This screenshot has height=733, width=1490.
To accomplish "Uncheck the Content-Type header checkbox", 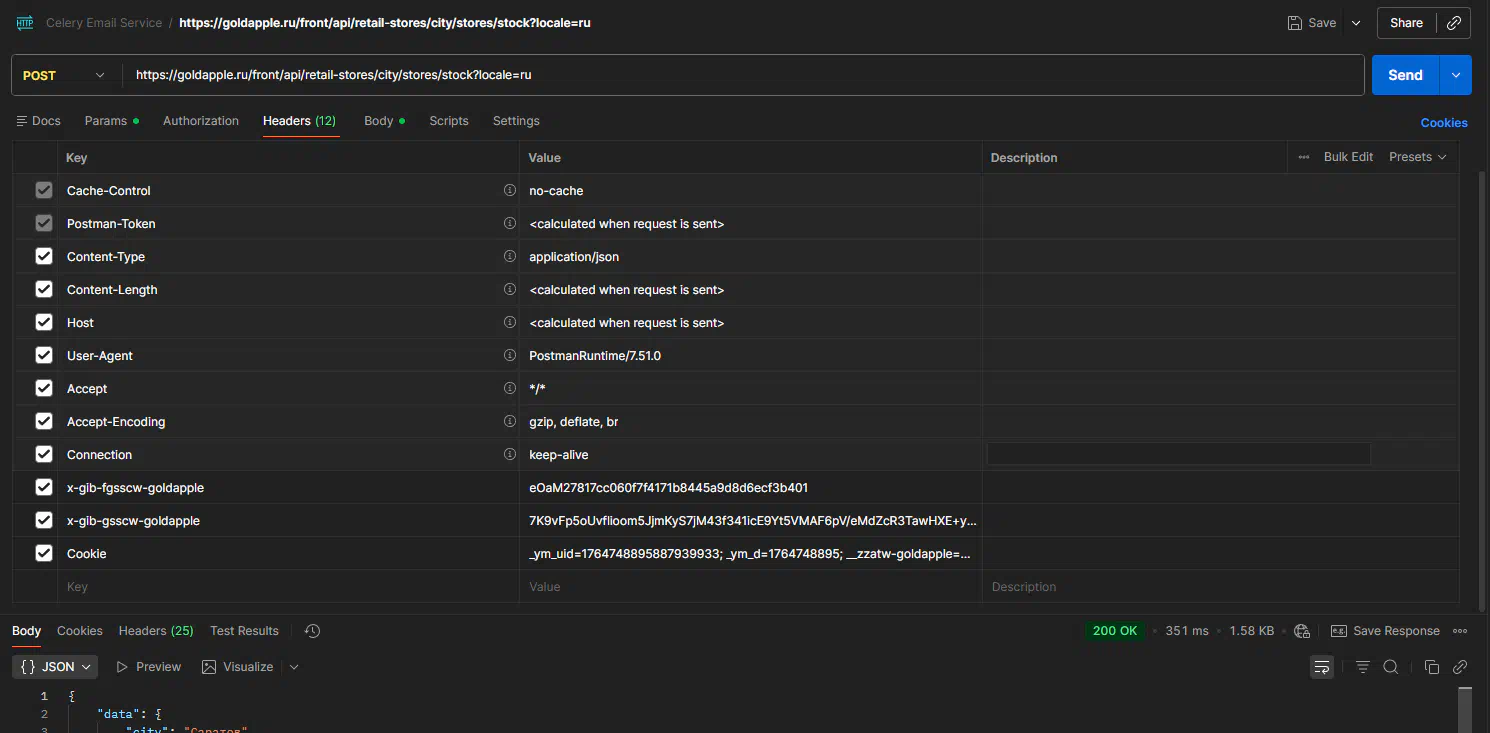I will click(x=44, y=256).
